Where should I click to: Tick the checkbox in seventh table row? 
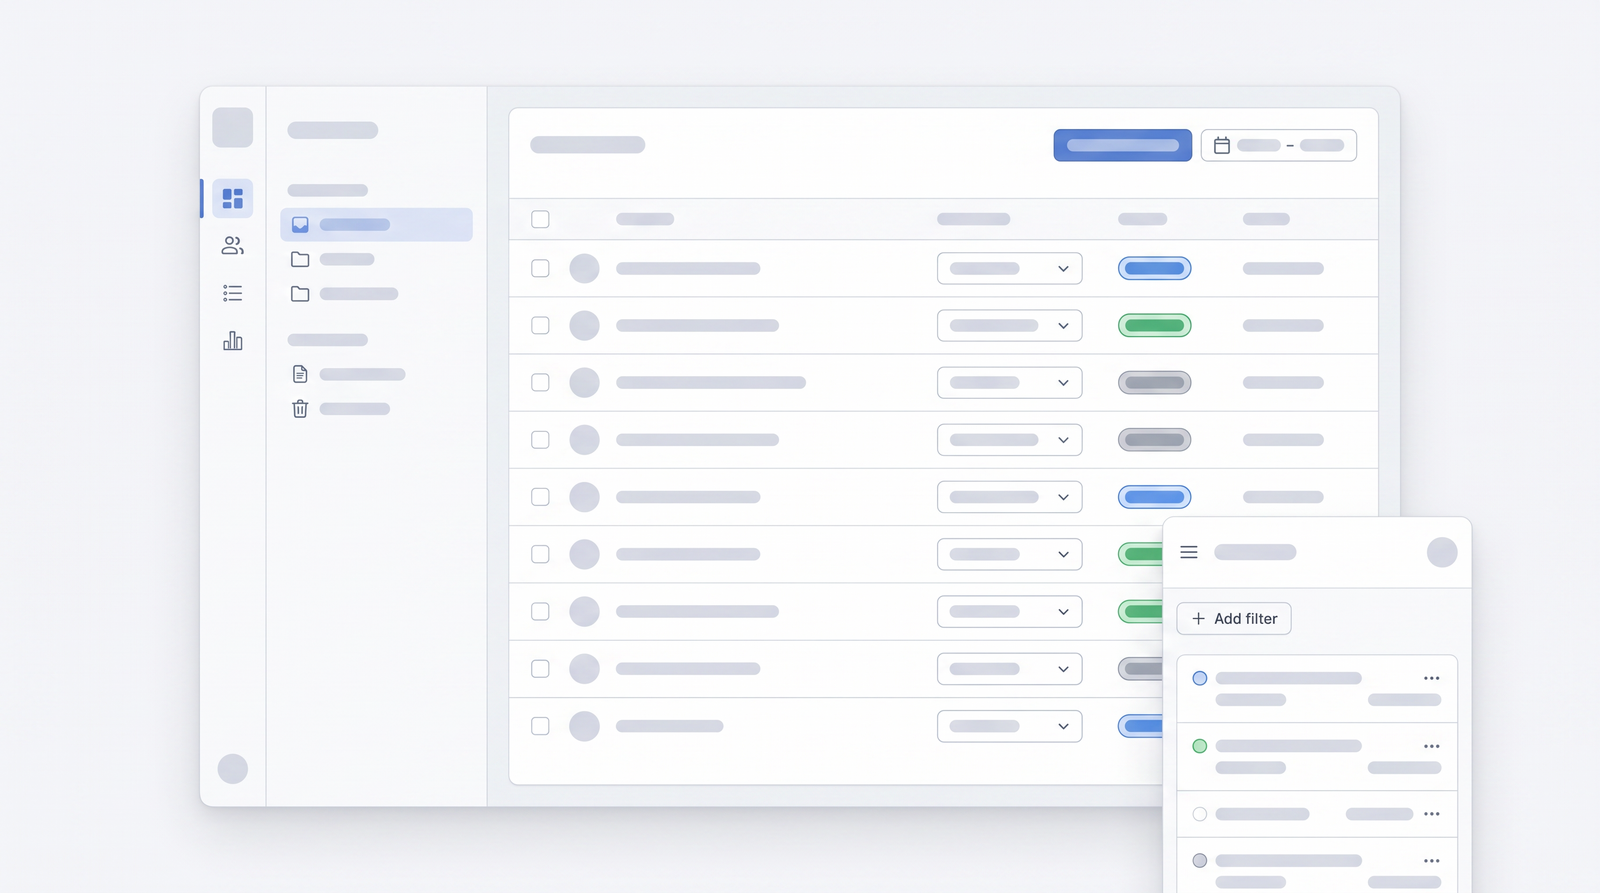pyautogui.click(x=540, y=611)
